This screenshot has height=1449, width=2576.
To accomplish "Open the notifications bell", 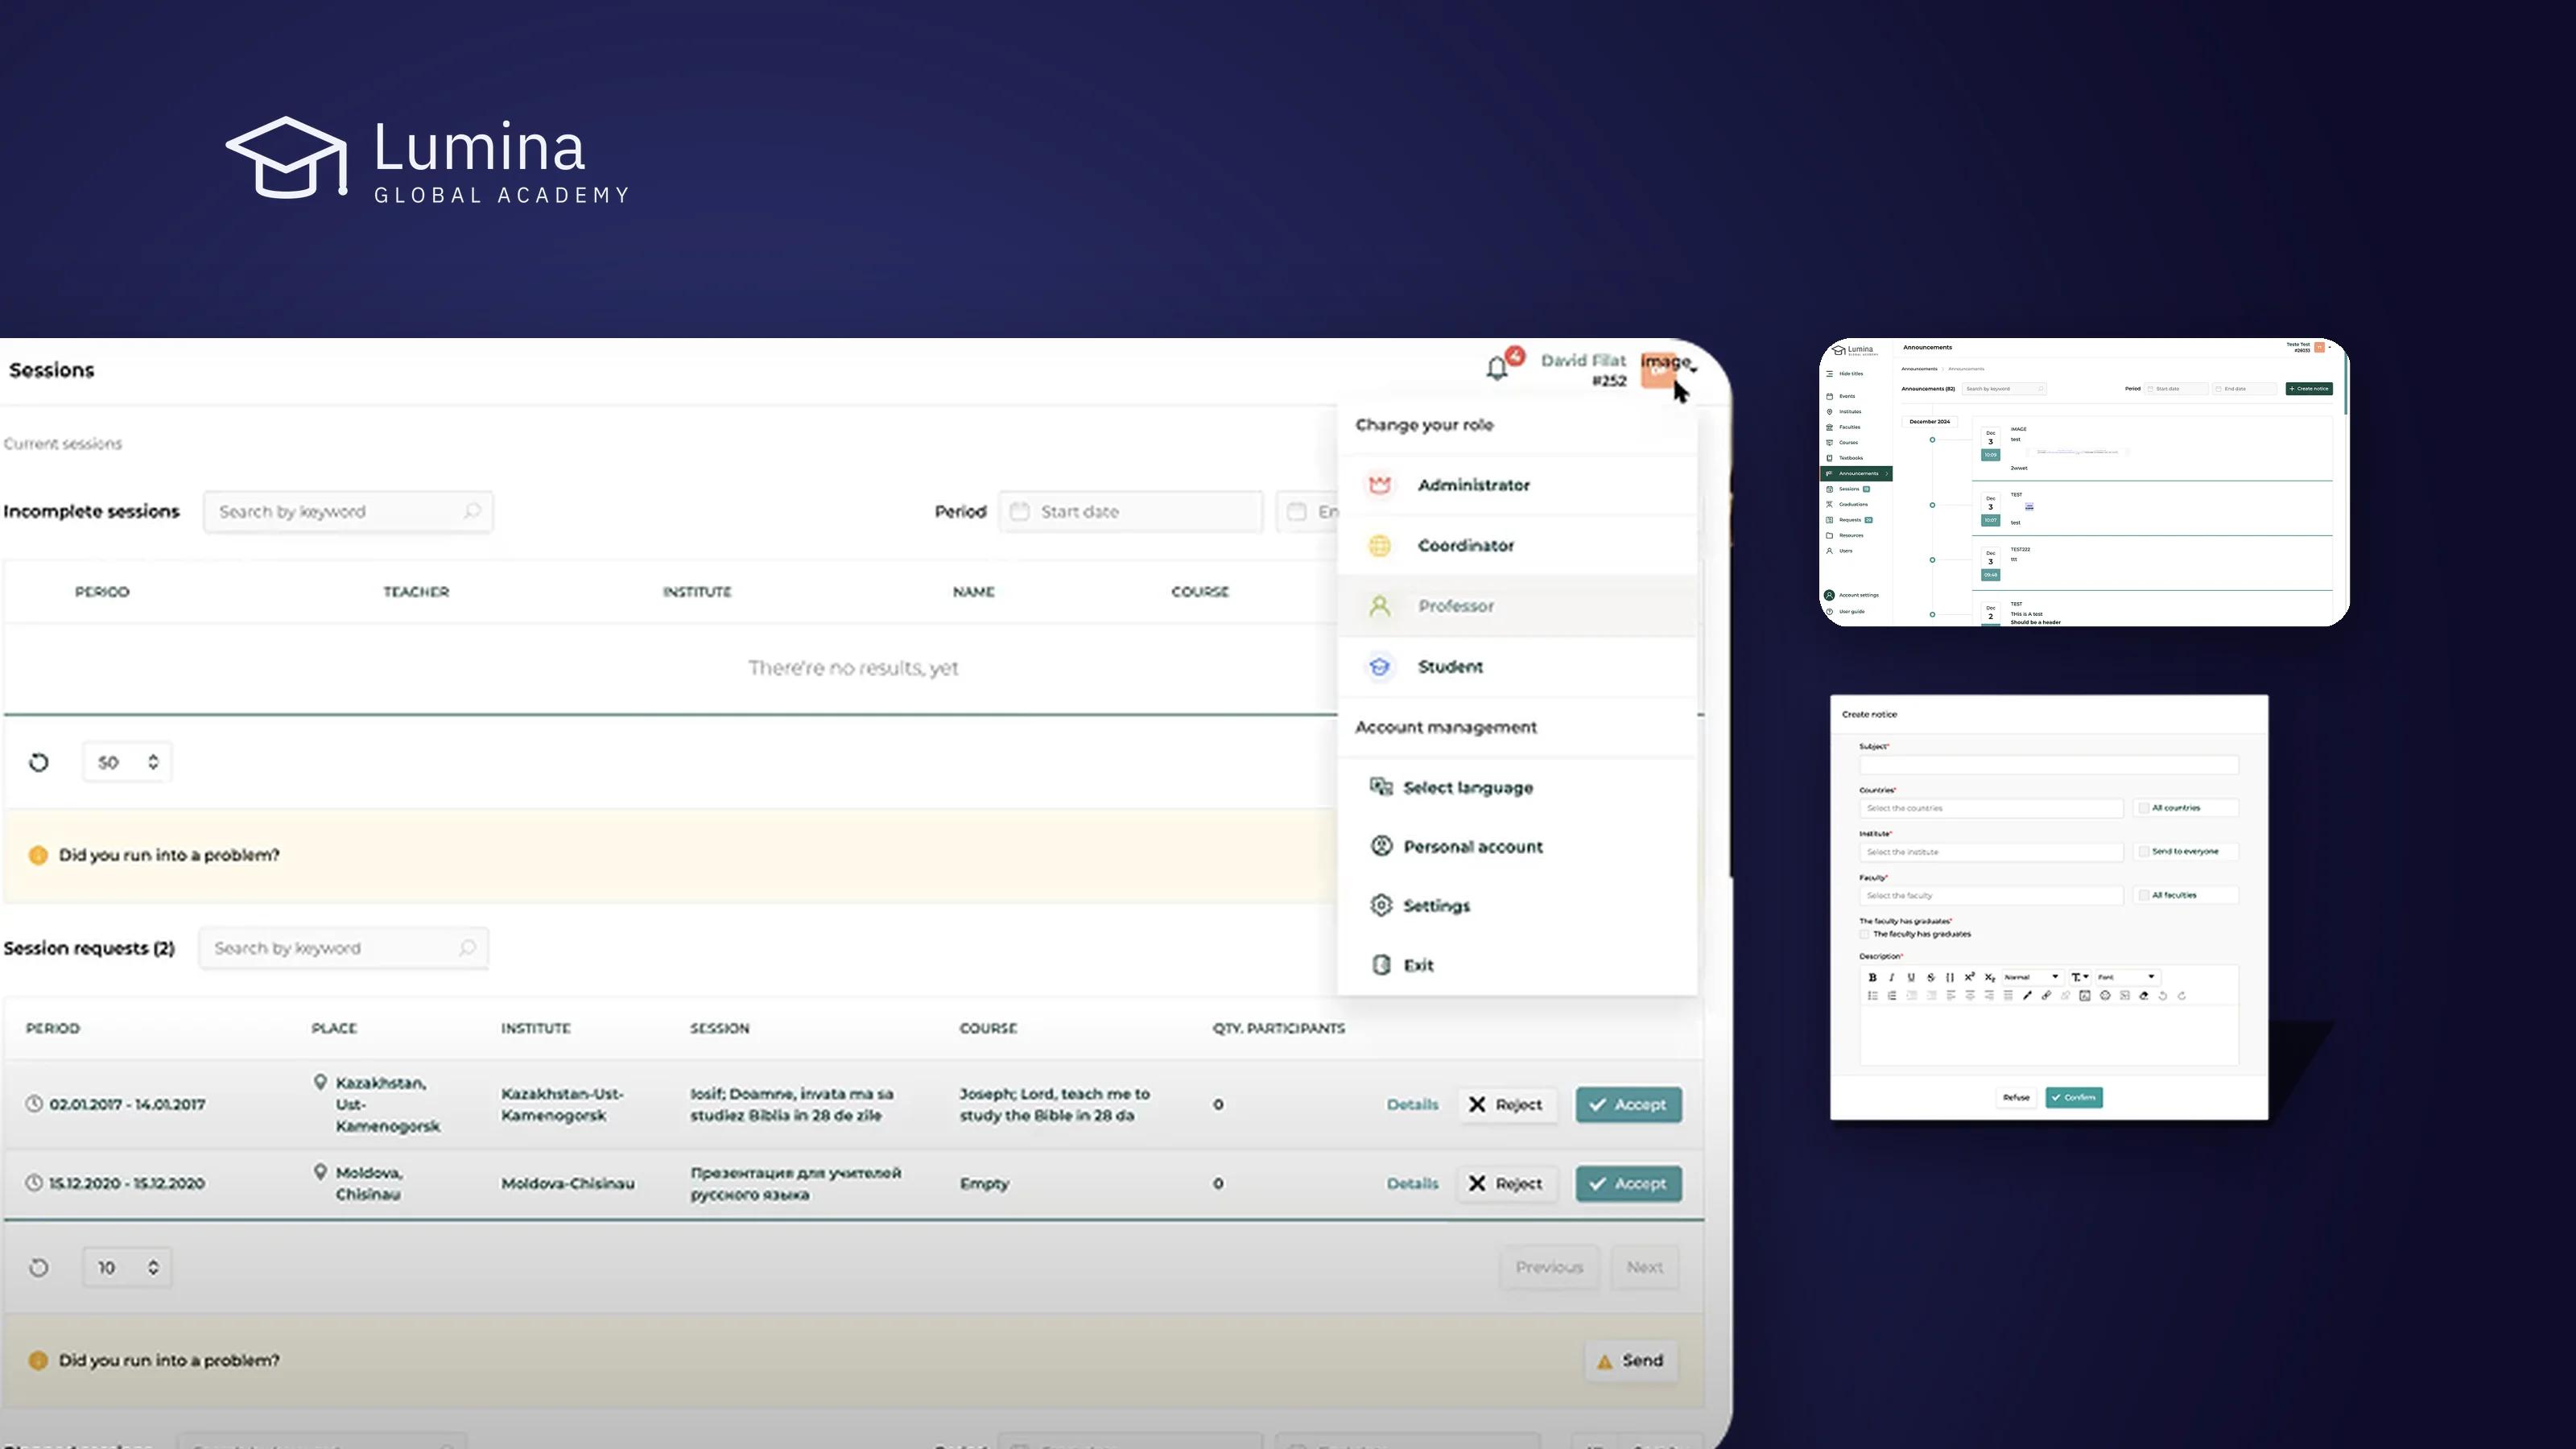I will 1497,368.
